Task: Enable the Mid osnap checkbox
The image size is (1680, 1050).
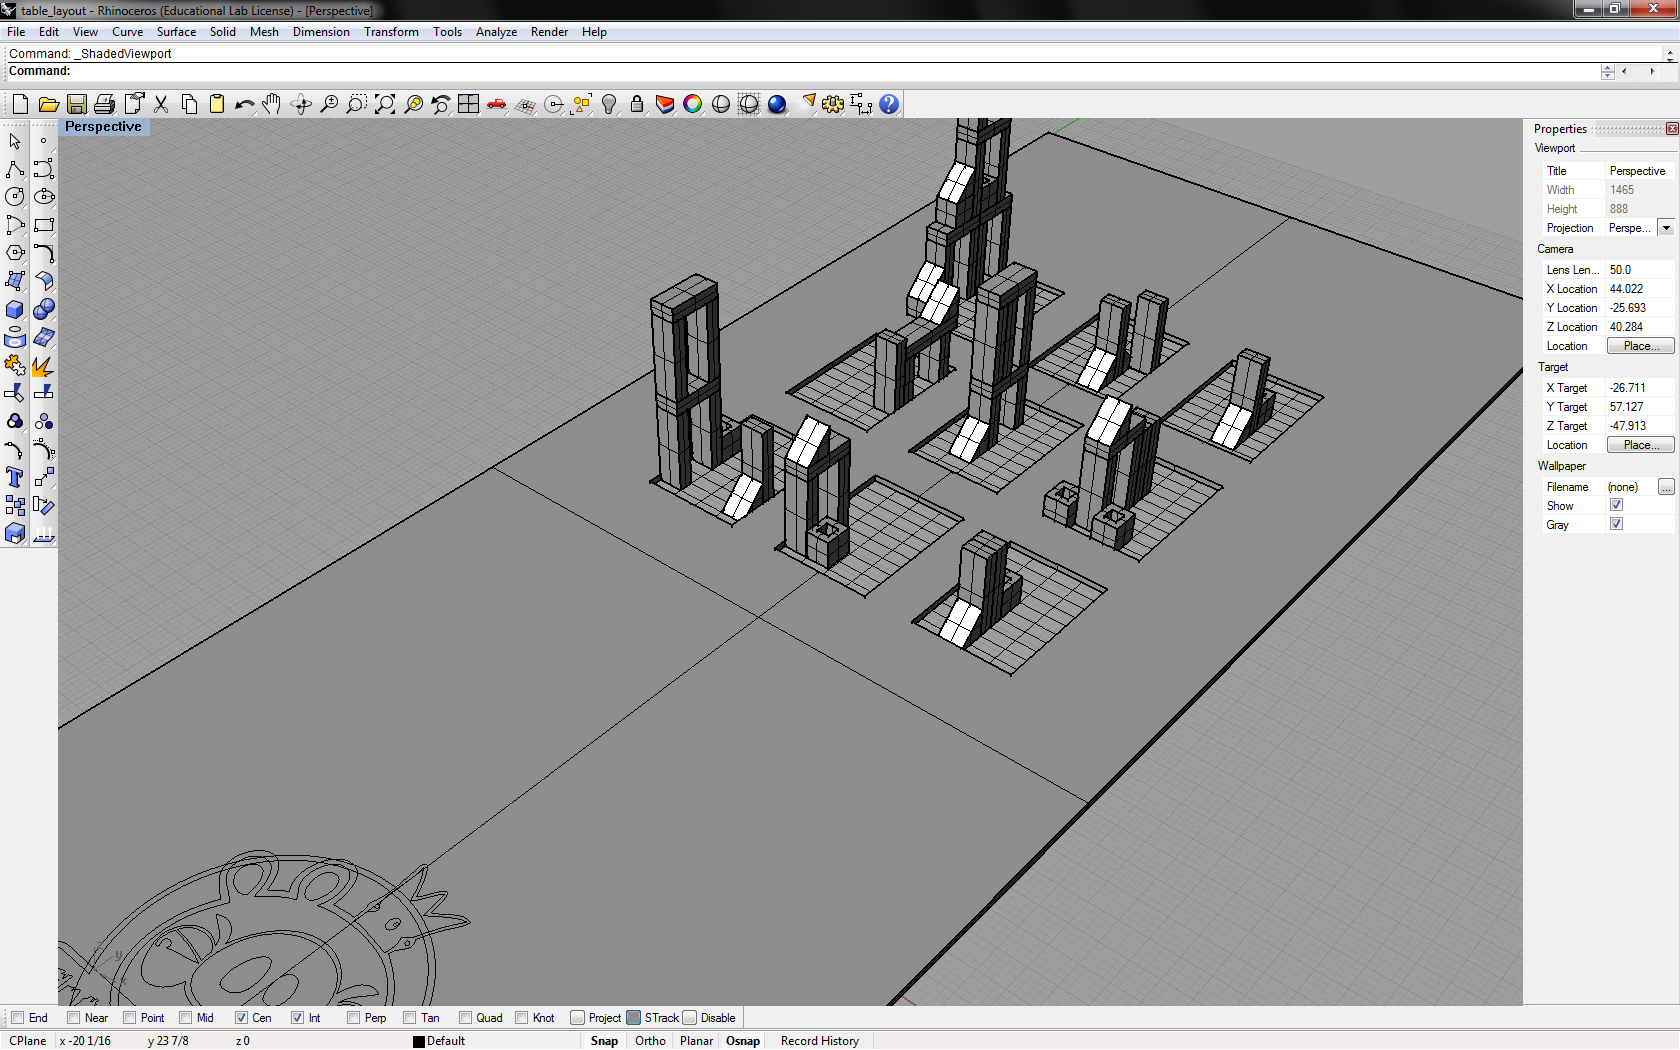Action: pyautogui.click(x=185, y=1018)
